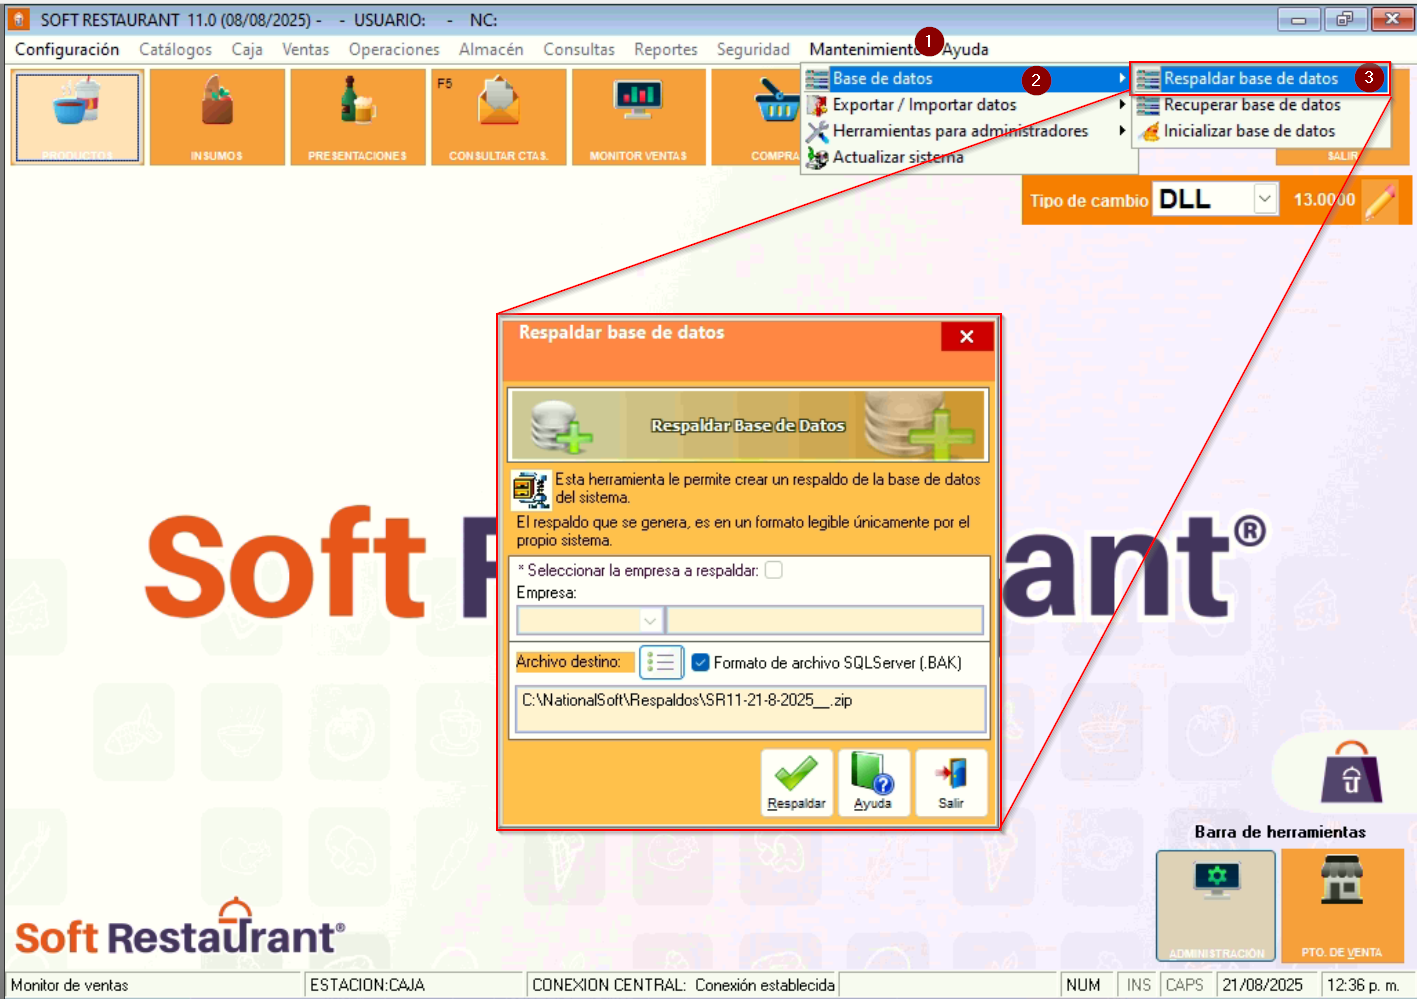Click the Soft Restaurant title bar icon
1417x999 pixels.
click(x=19, y=19)
